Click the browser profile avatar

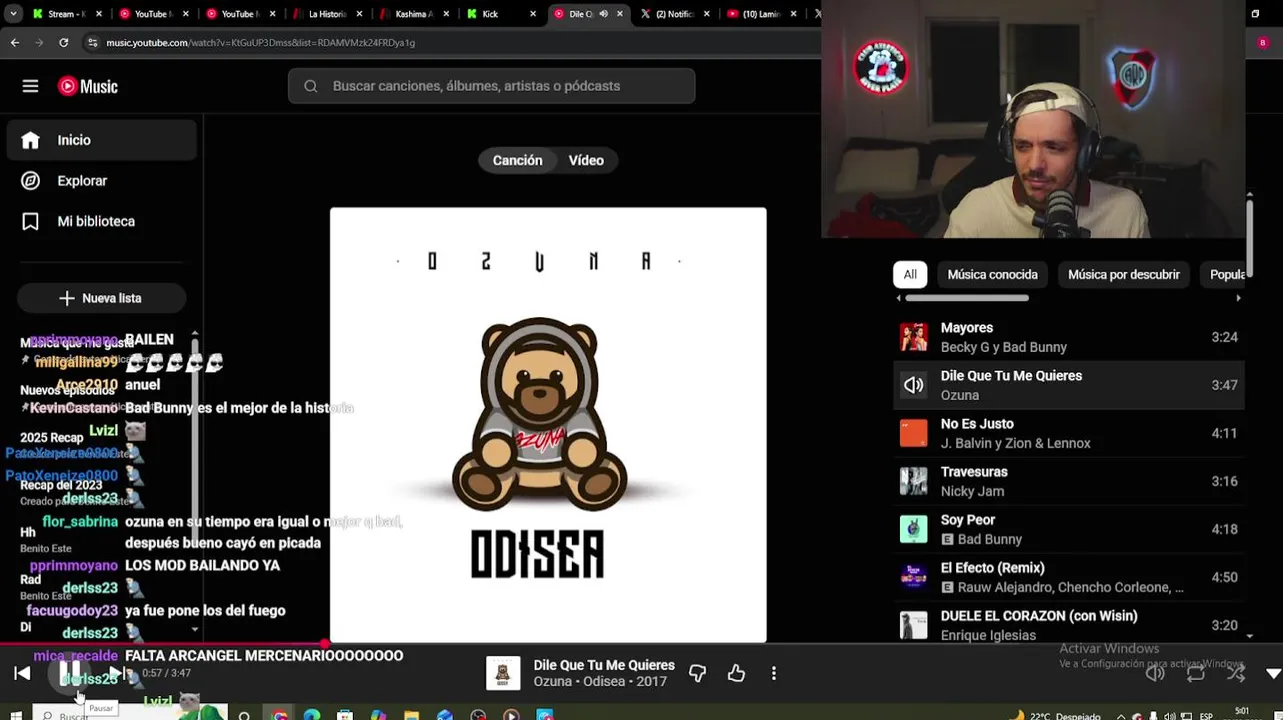click(1262, 43)
